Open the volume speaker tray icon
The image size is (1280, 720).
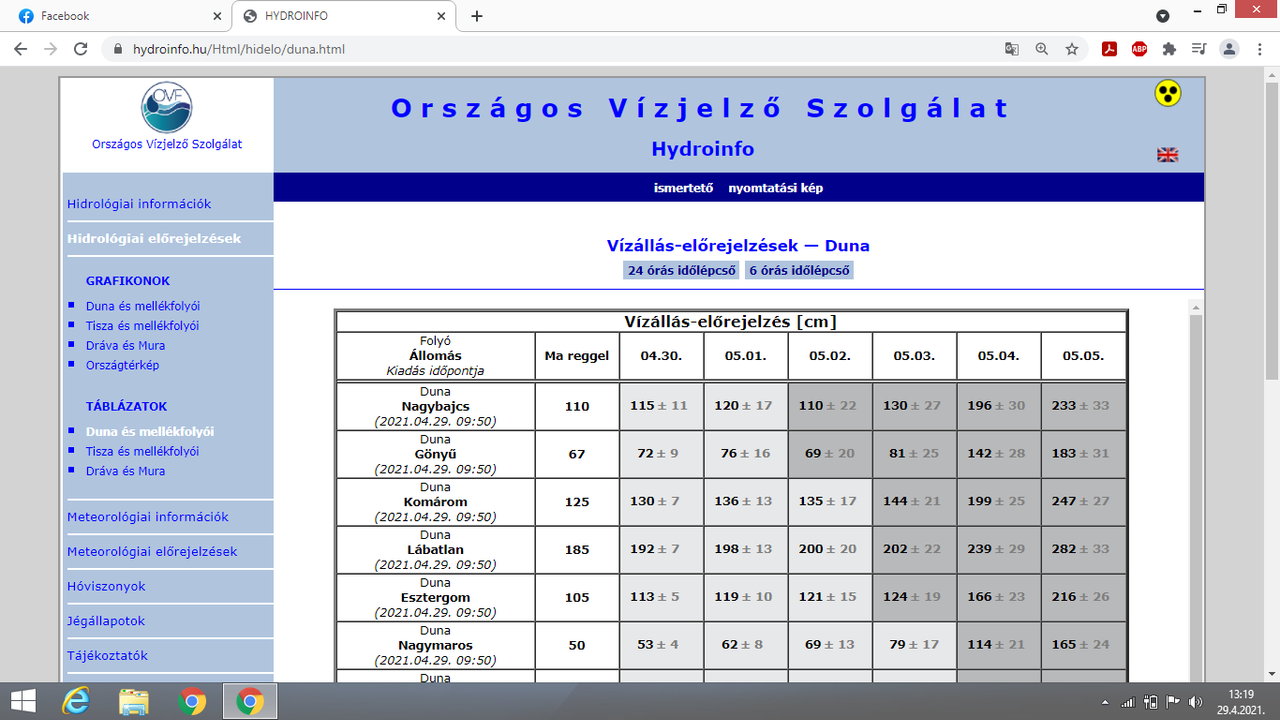coord(1197,702)
